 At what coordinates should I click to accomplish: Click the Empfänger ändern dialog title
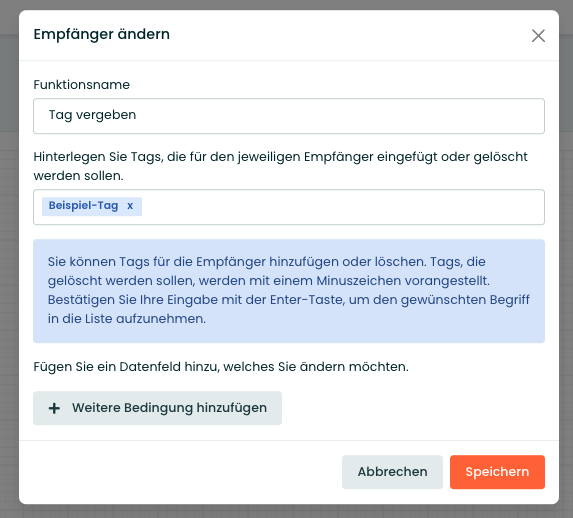tap(102, 34)
